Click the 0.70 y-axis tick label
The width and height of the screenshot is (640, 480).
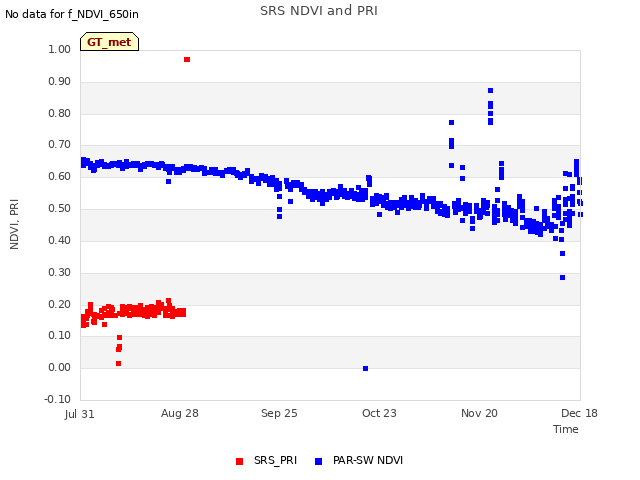click(60, 144)
